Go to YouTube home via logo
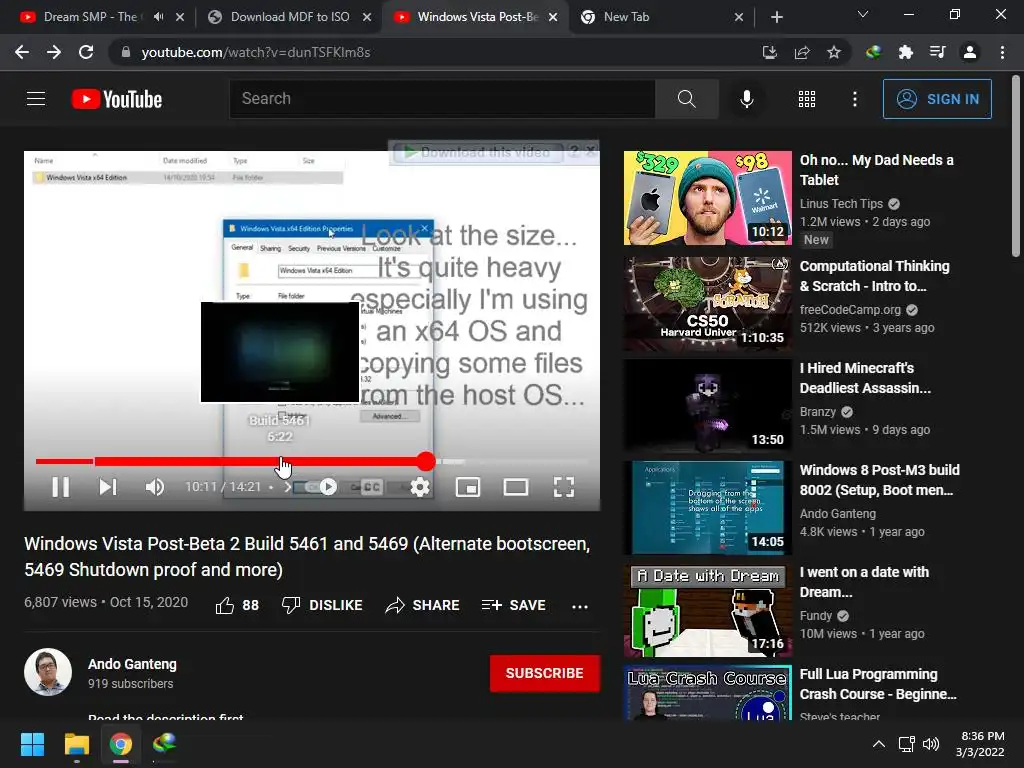1024x768 pixels. coord(117,99)
